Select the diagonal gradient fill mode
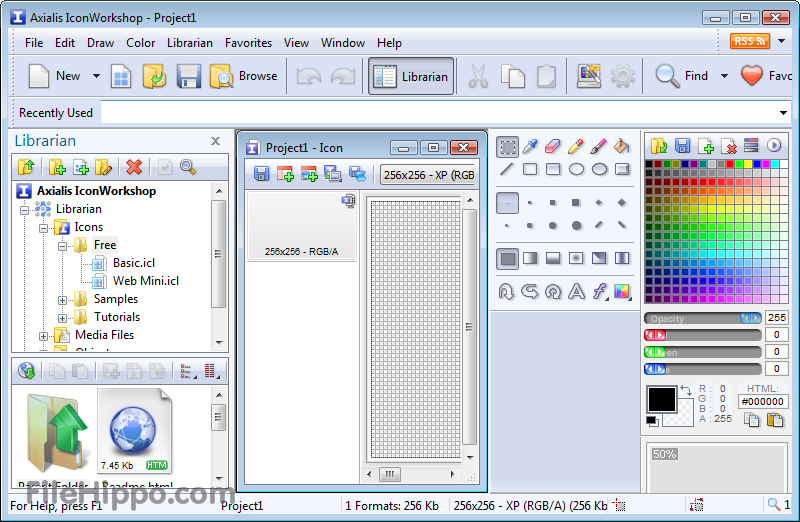 click(x=599, y=258)
